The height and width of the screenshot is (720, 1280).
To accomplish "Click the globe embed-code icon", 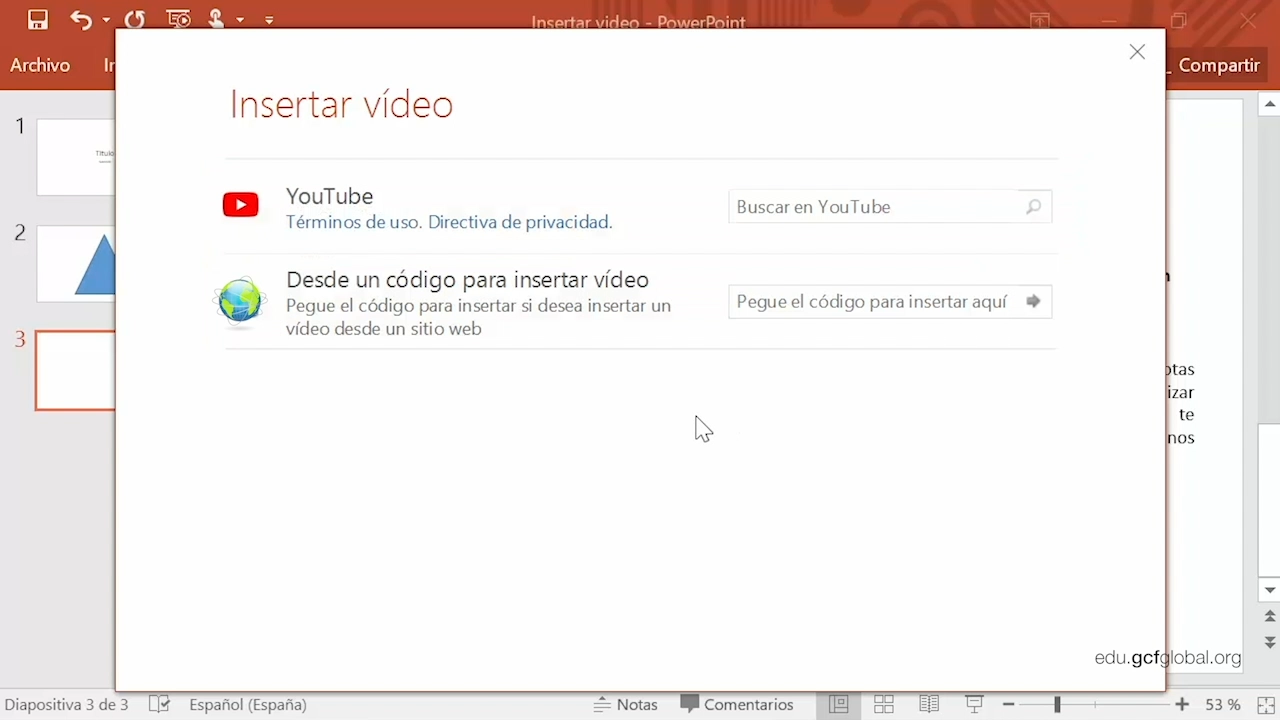I will (x=240, y=302).
